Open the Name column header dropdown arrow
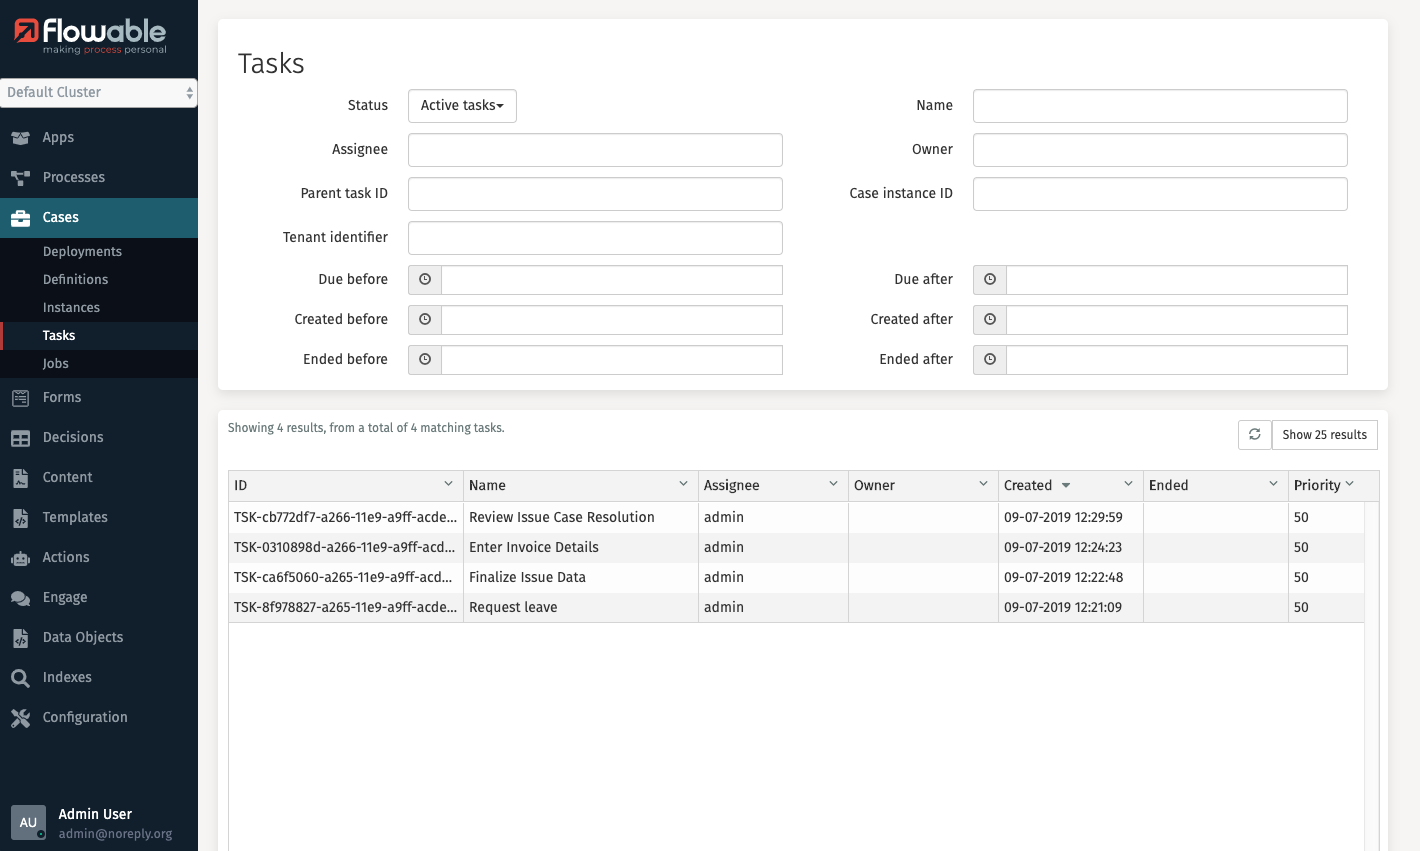Screen dimensions: 1420x851 pos(683,484)
